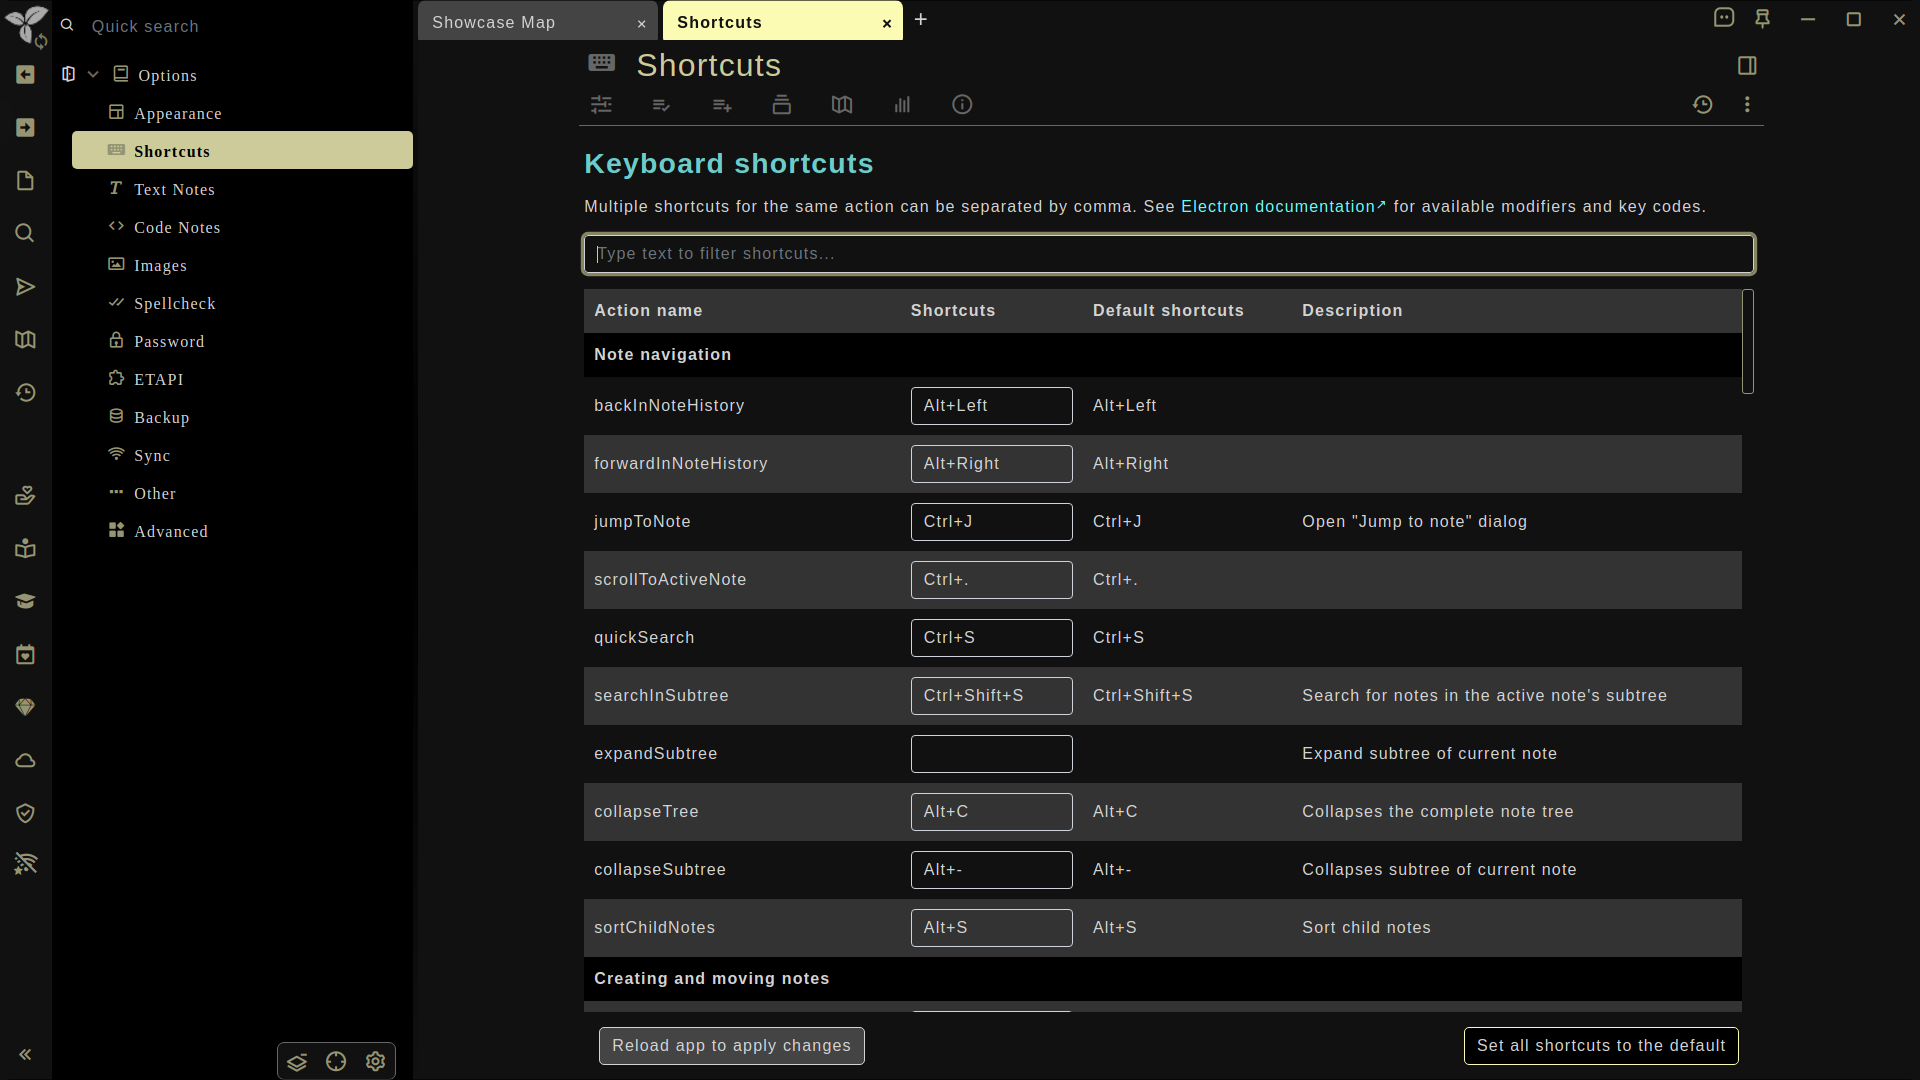This screenshot has width=1920, height=1080.
Task: Open note map ribbon icon
Action: tap(842, 105)
